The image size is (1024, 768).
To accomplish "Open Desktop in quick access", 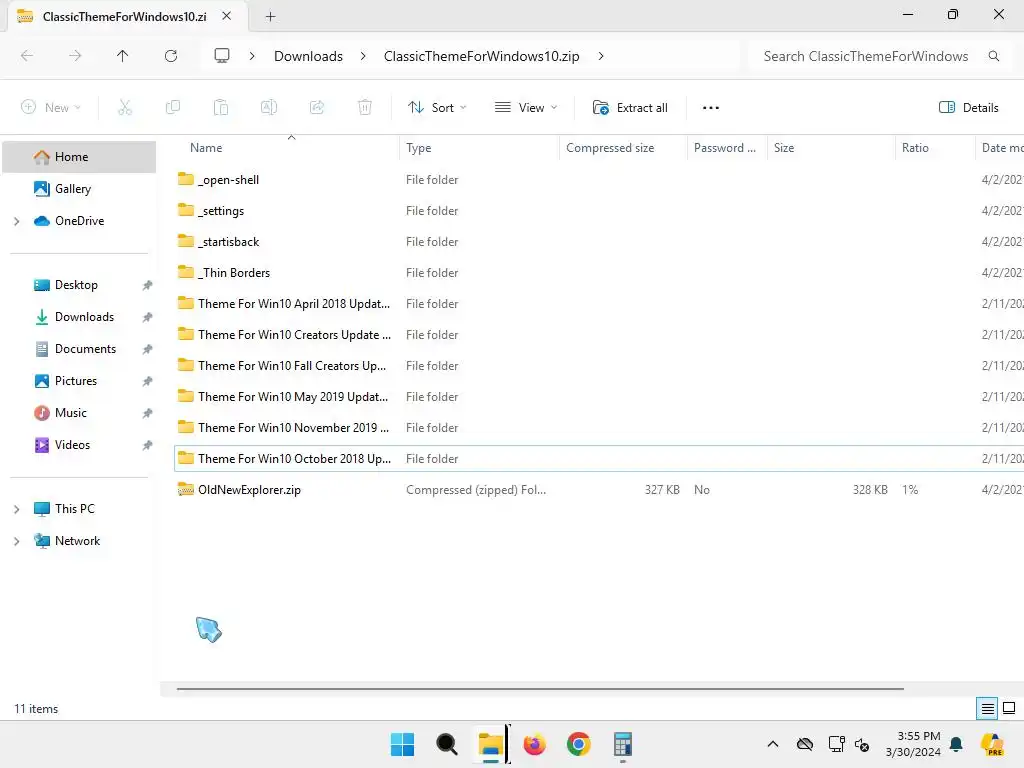I will click(79, 285).
